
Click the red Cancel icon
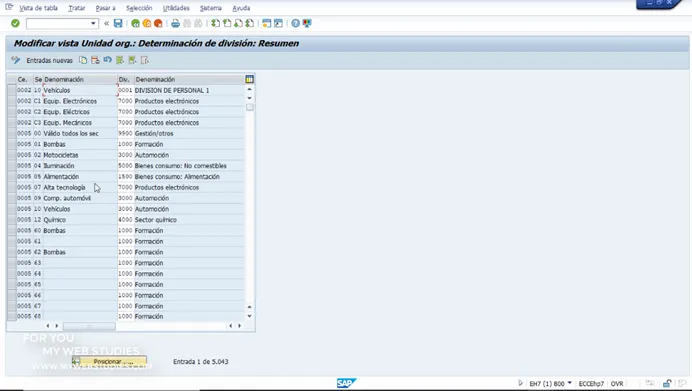(158, 23)
